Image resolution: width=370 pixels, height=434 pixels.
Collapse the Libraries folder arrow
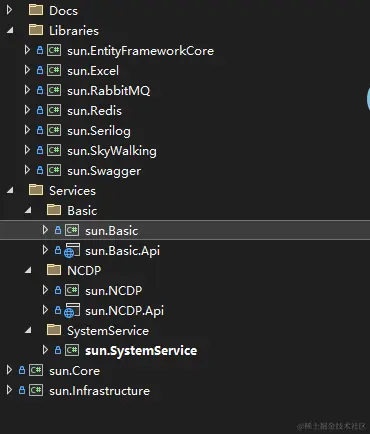click(x=10, y=30)
